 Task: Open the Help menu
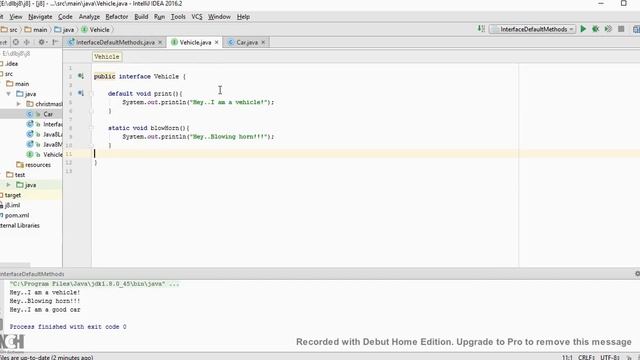(243, 17)
